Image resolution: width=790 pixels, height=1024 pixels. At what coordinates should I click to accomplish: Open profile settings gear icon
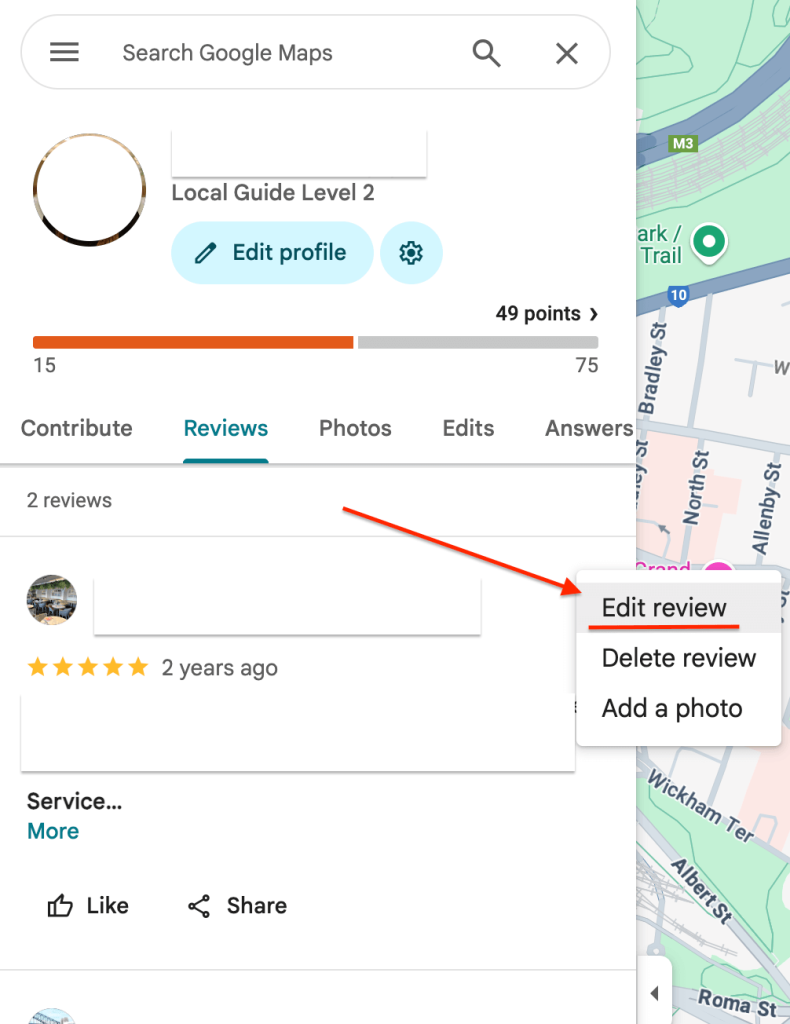(x=411, y=253)
